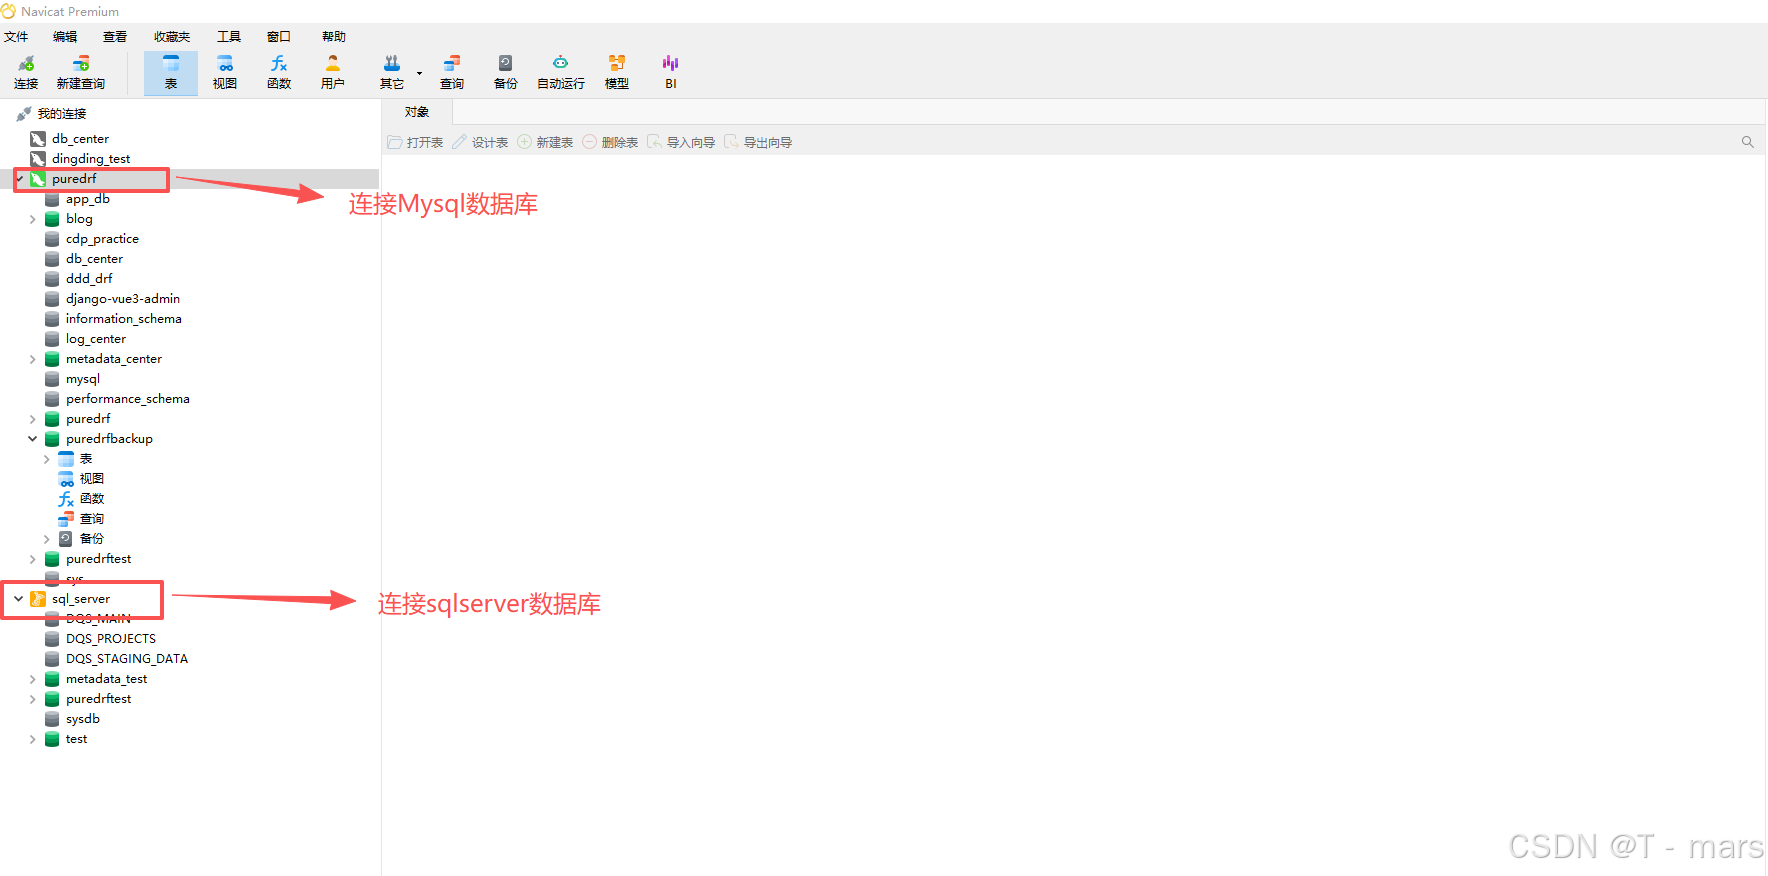1768x876 pixels.
Task: Expand the metadata_center database node
Action: pyautogui.click(x=32, y=359)
